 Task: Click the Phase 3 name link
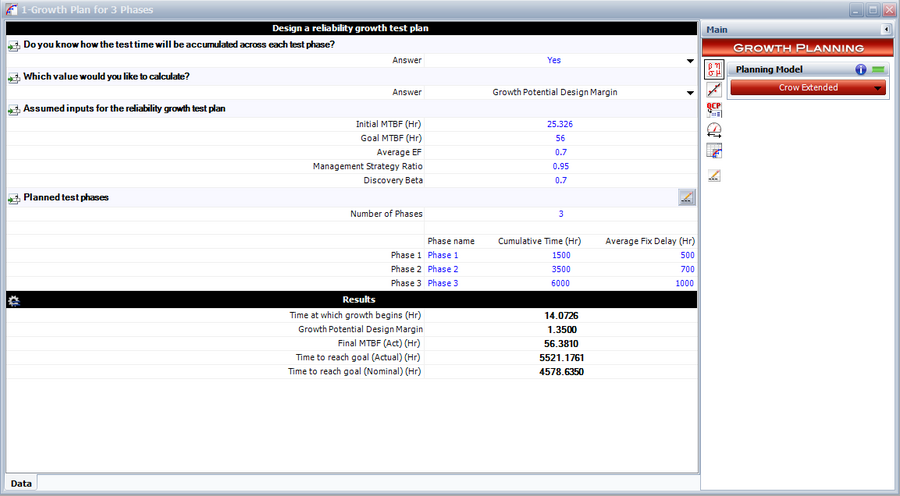click(442, 283)
